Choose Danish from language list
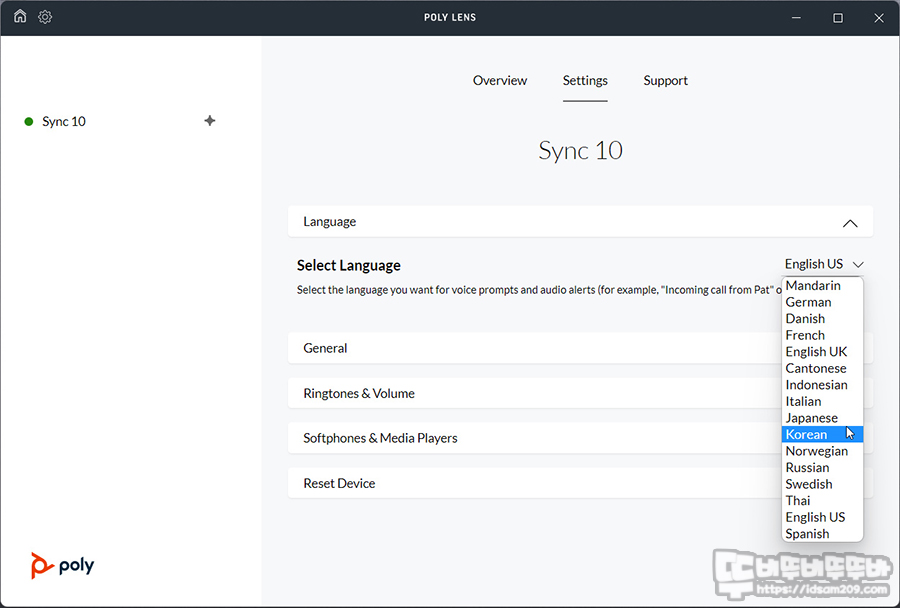This screenshot has width=900, height=608. (x=823, y=319)
